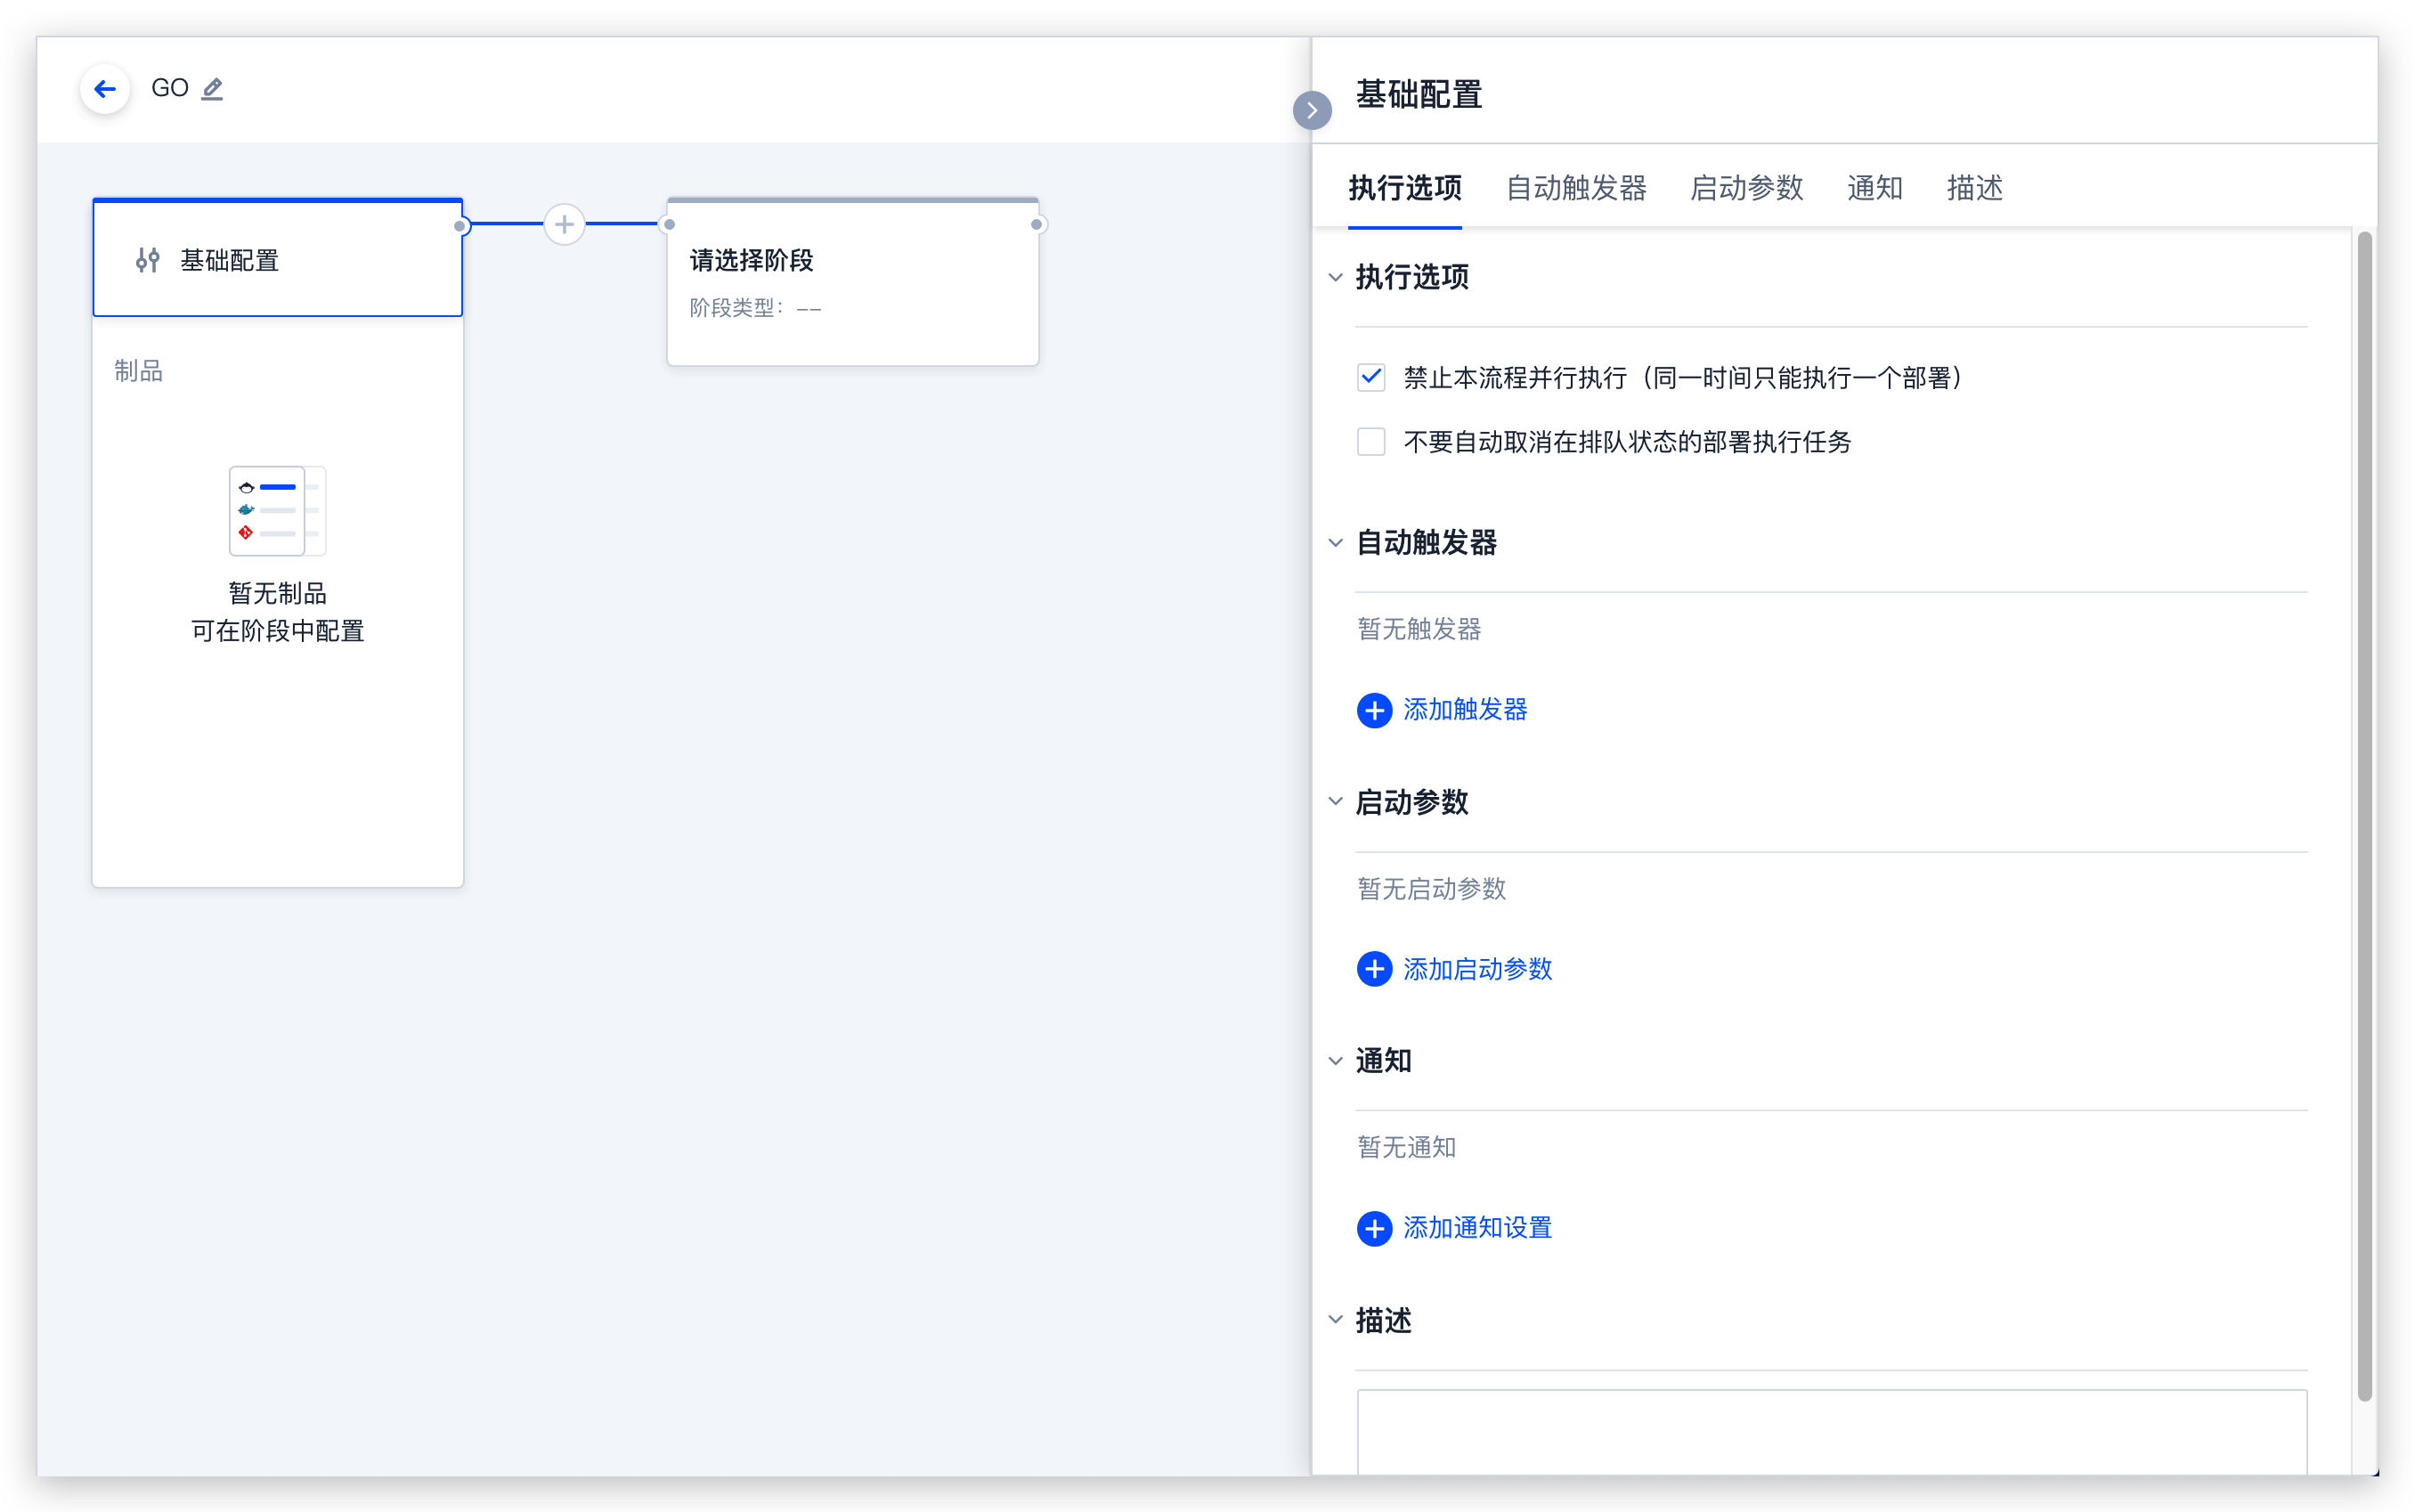Collapse the 自动触发器 section
The width and height of the screenshot is (2415, 1512).
pos(1335,543)
